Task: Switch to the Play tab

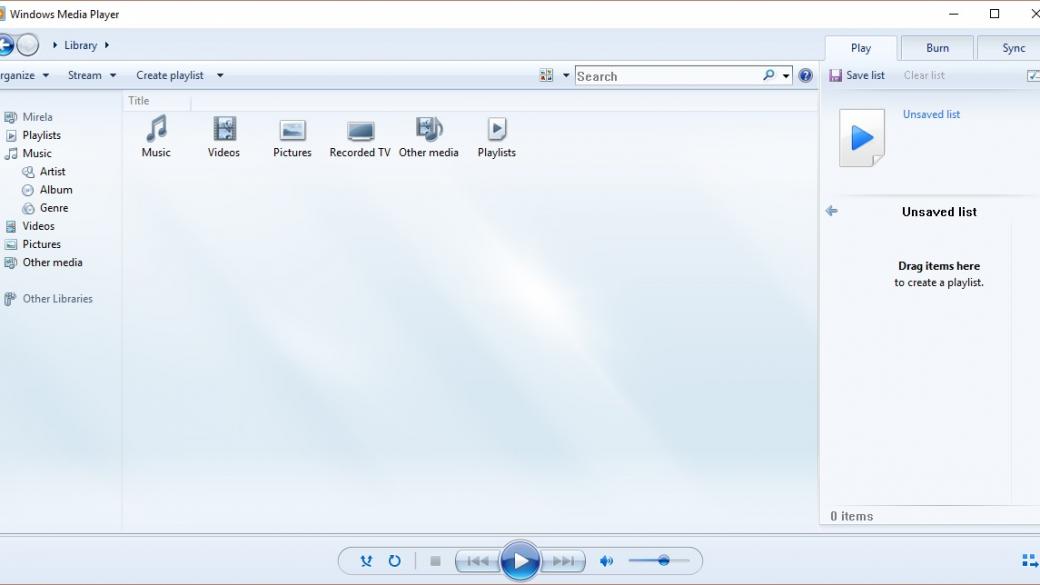Action: pyautogui.click(x=861, y=48)
